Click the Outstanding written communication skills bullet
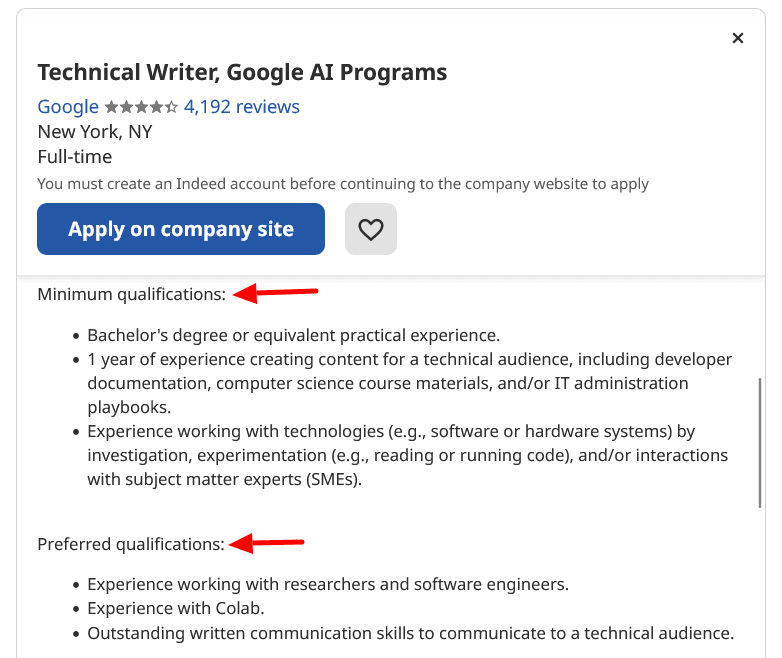The width and height of the screenshot is (782, 658). (410, 633)
